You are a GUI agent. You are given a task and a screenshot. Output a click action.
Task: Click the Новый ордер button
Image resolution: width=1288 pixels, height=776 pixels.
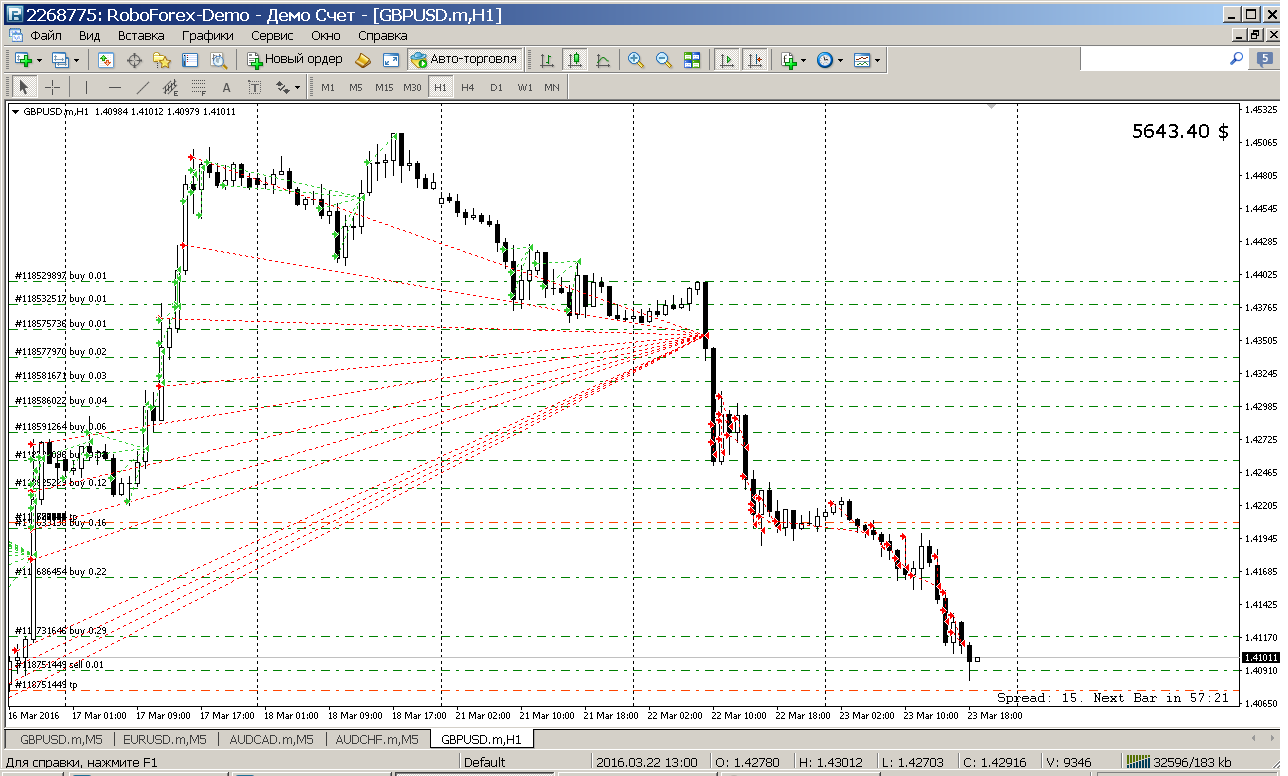pyautogui.click(x=295, y=60)
